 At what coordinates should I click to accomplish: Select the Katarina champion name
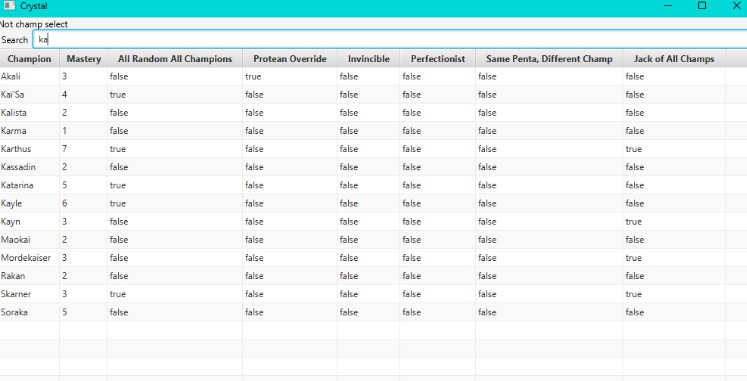coord(17,185)
